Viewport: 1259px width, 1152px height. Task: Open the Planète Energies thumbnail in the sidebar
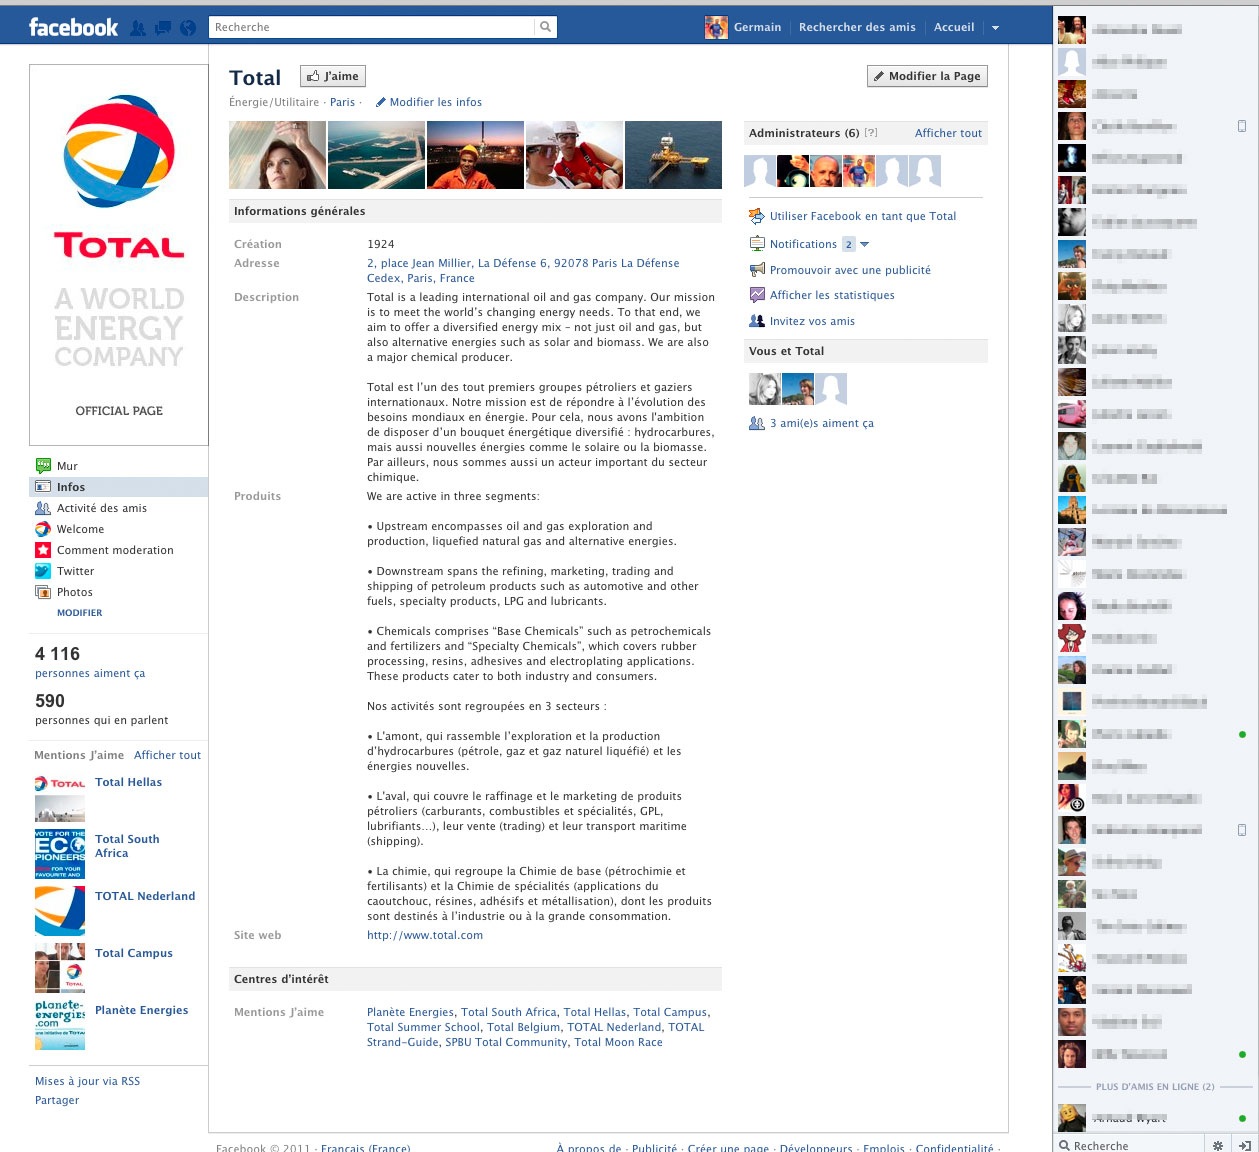click(x=60, y=1025)
